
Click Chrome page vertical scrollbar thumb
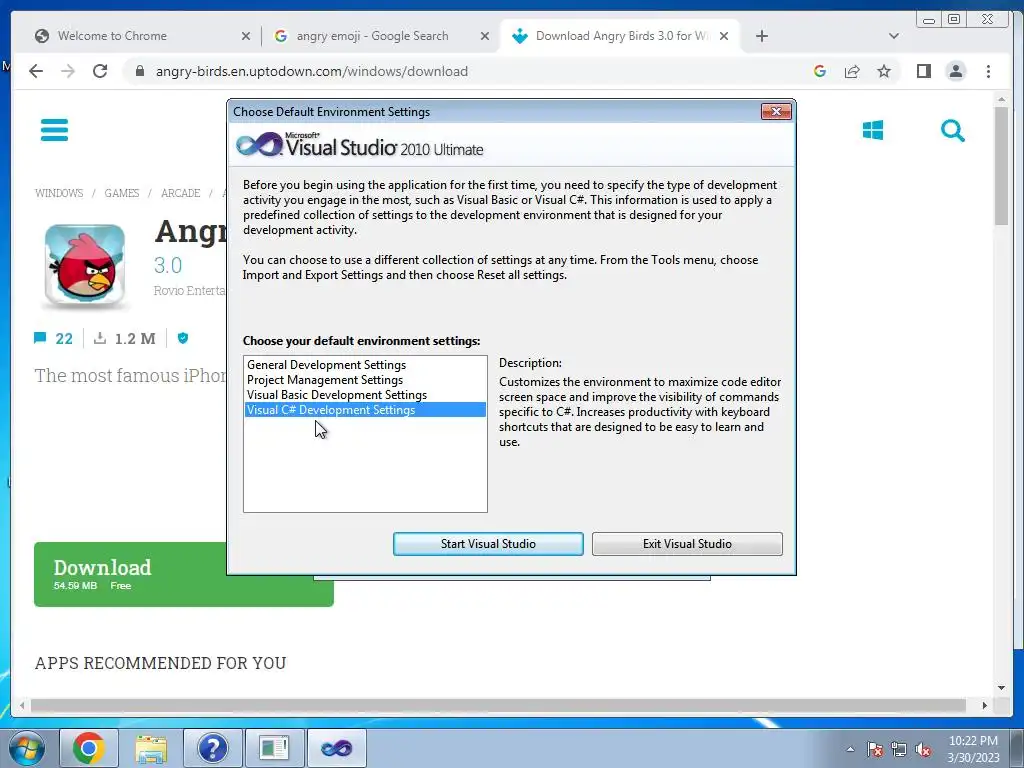[1001, 166]
